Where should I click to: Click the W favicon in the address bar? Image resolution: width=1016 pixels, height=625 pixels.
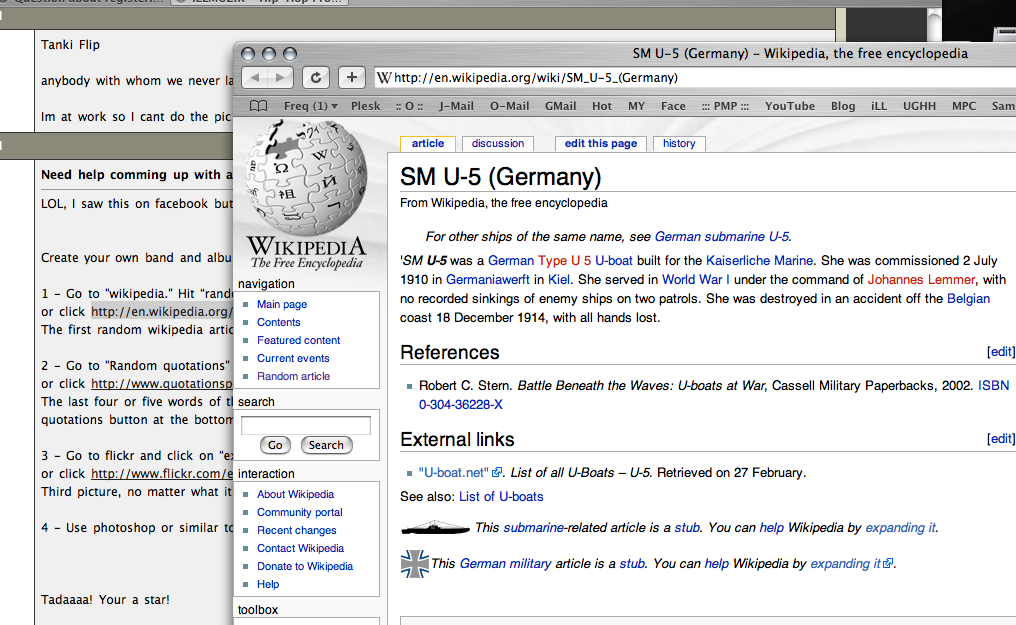click(x=384, y=78)
